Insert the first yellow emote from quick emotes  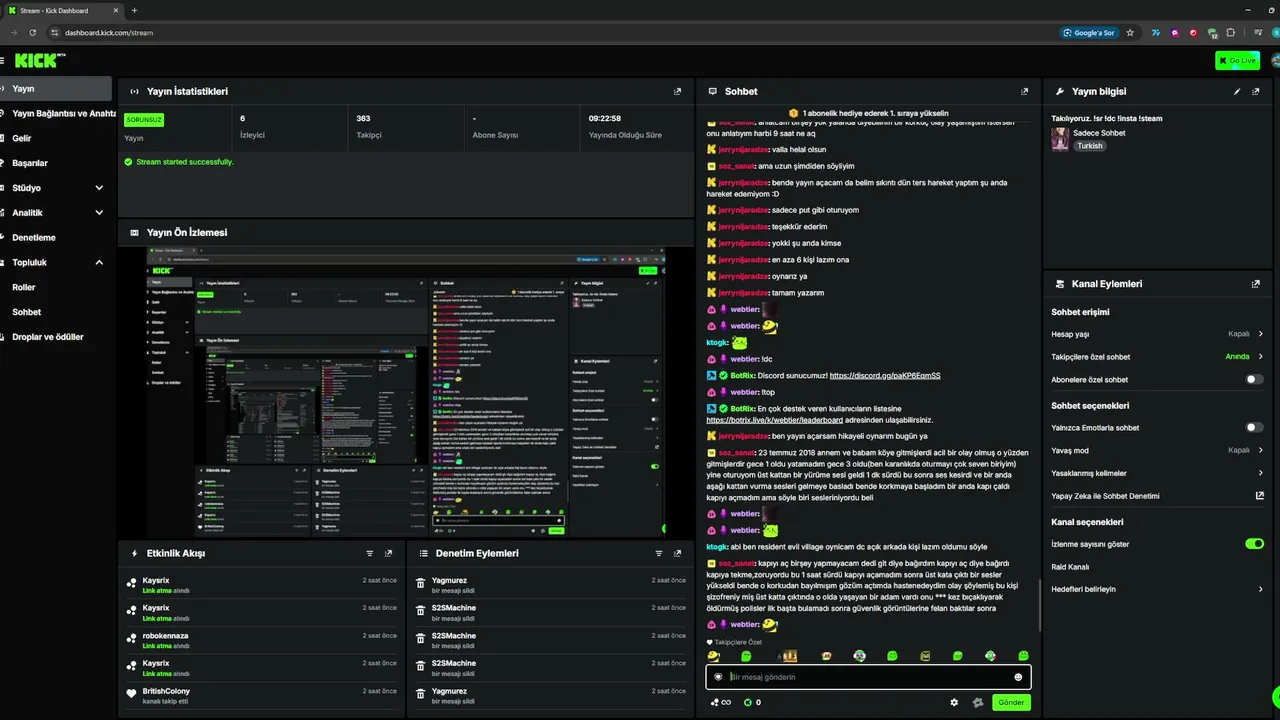(713, 656)
